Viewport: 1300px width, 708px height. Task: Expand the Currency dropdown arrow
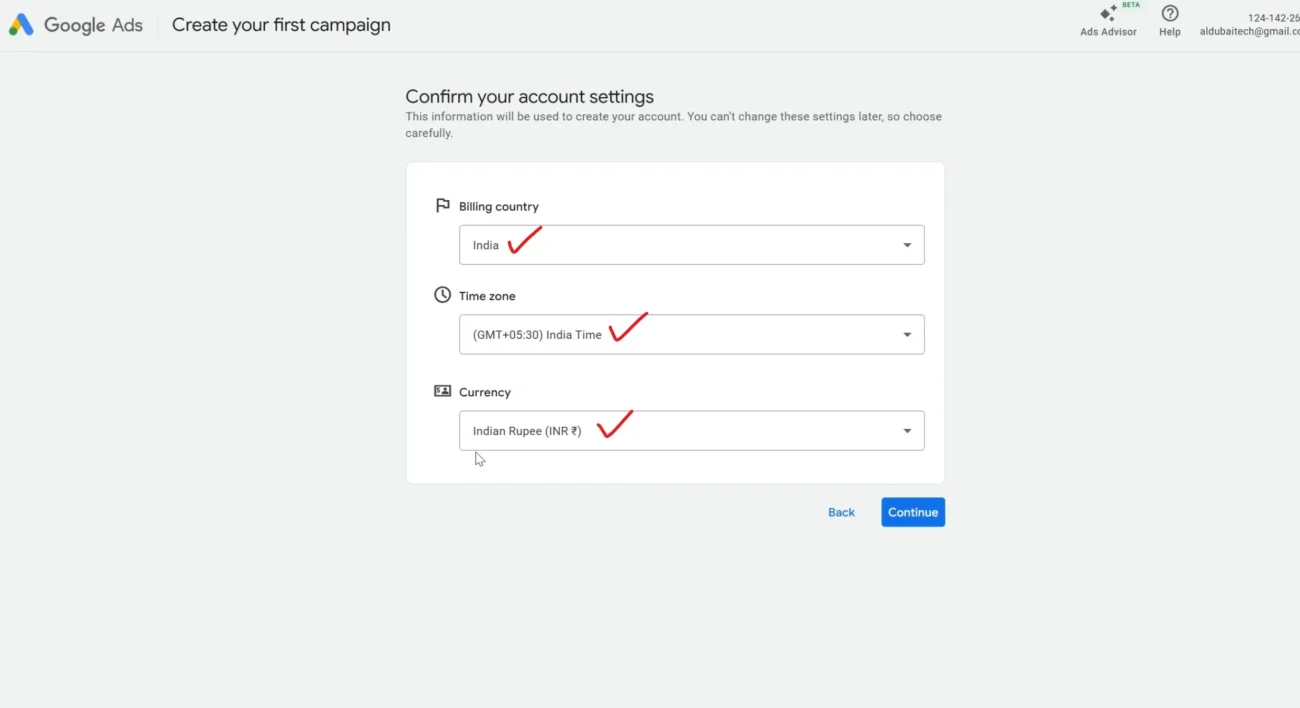tap(906, 431)
